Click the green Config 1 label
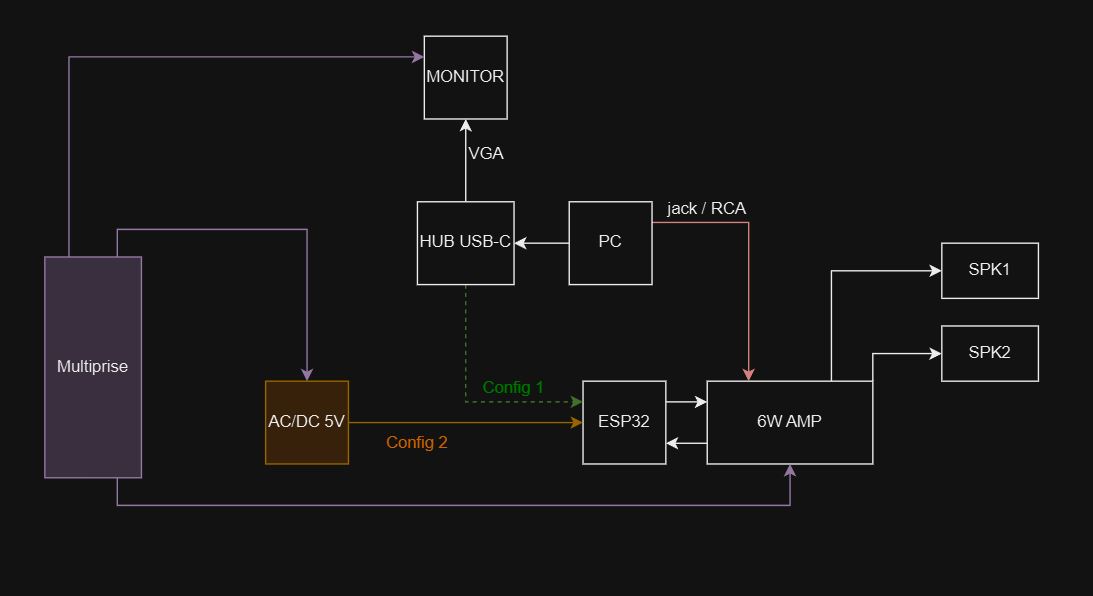The width and height of the screenshot is (1093, 596). pos(513,387)
